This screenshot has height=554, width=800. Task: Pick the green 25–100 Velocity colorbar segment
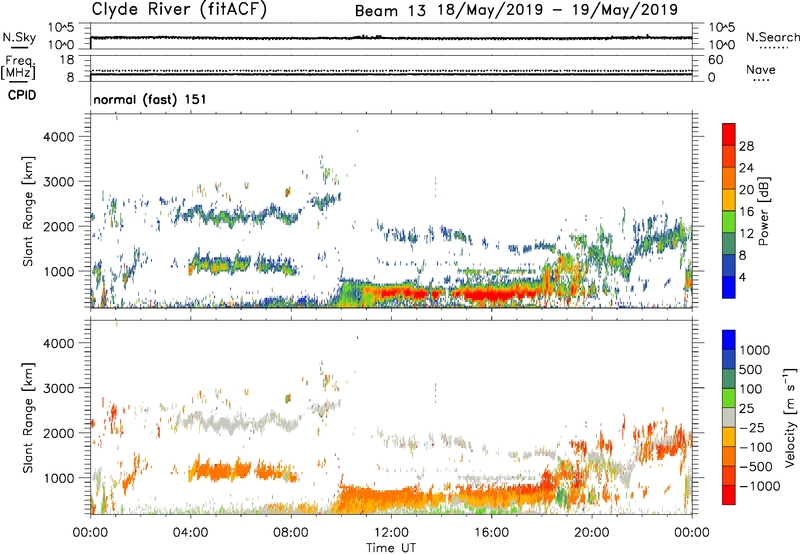(x=729, y=398)
